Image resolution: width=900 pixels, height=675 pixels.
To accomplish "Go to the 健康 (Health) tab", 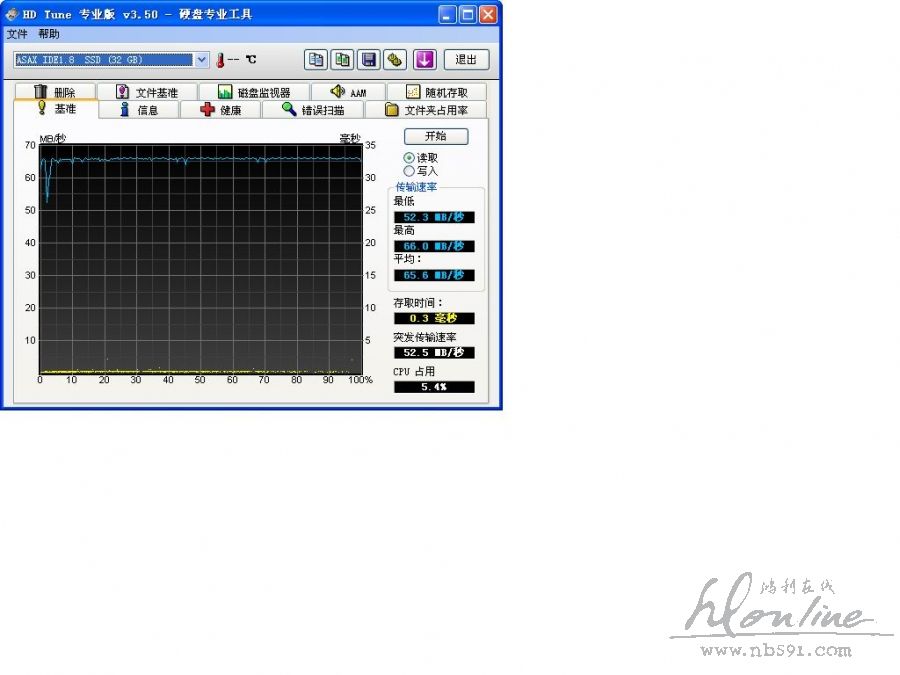I will [220, 110].
